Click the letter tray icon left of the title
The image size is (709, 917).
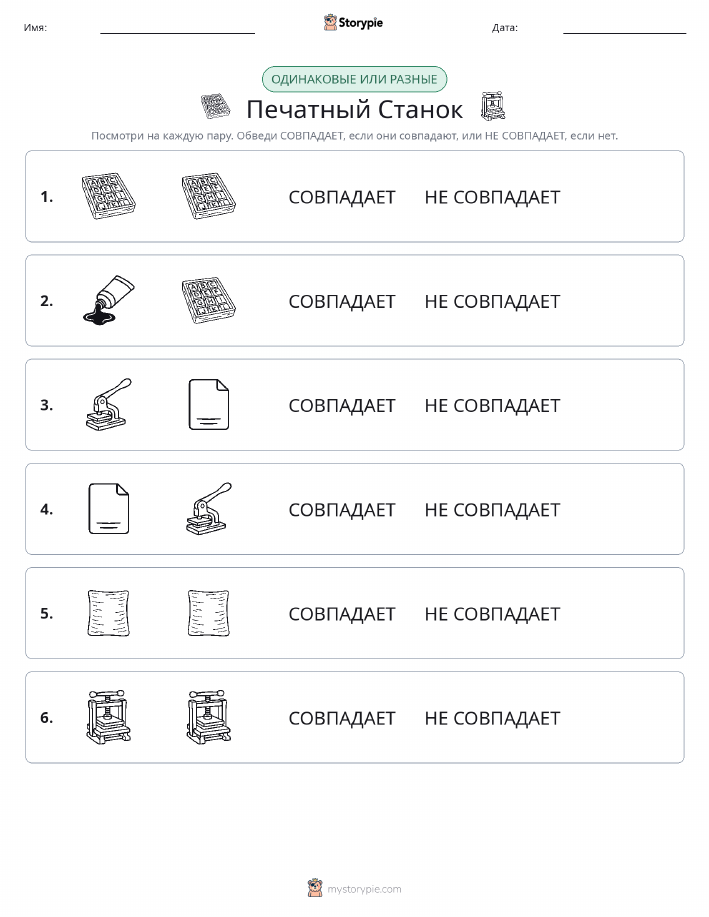[215, 106]
